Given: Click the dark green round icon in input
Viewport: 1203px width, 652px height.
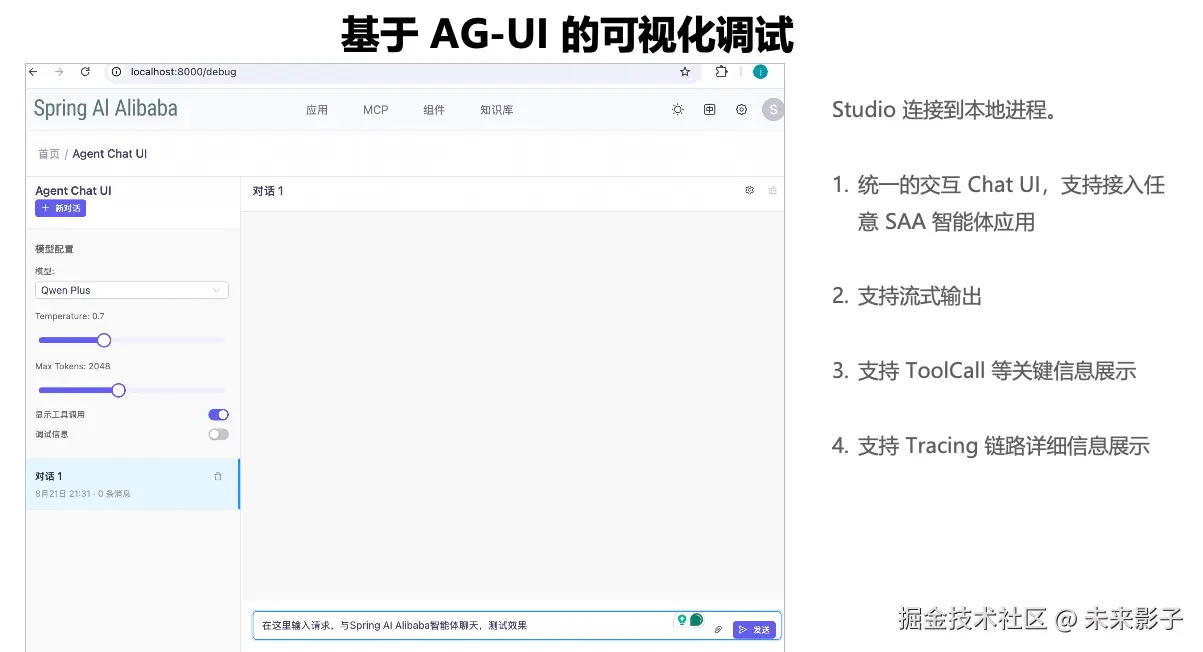Looking at the screenshot, I should click(696, 620).
